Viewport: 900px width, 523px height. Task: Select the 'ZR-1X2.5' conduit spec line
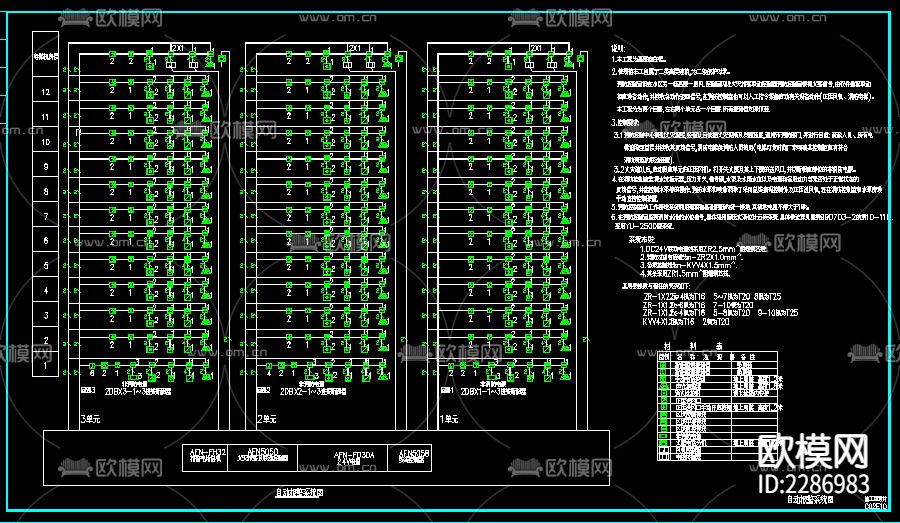click(712, 297)
